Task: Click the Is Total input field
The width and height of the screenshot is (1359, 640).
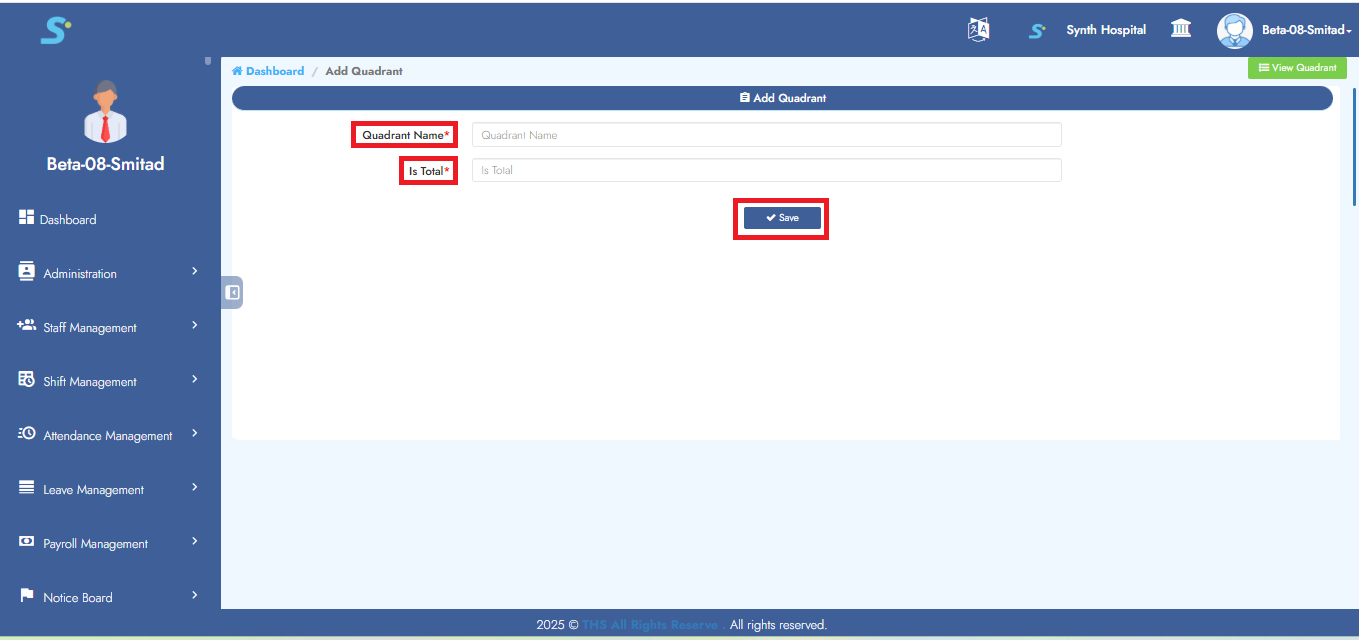Action: coord(766,171)
